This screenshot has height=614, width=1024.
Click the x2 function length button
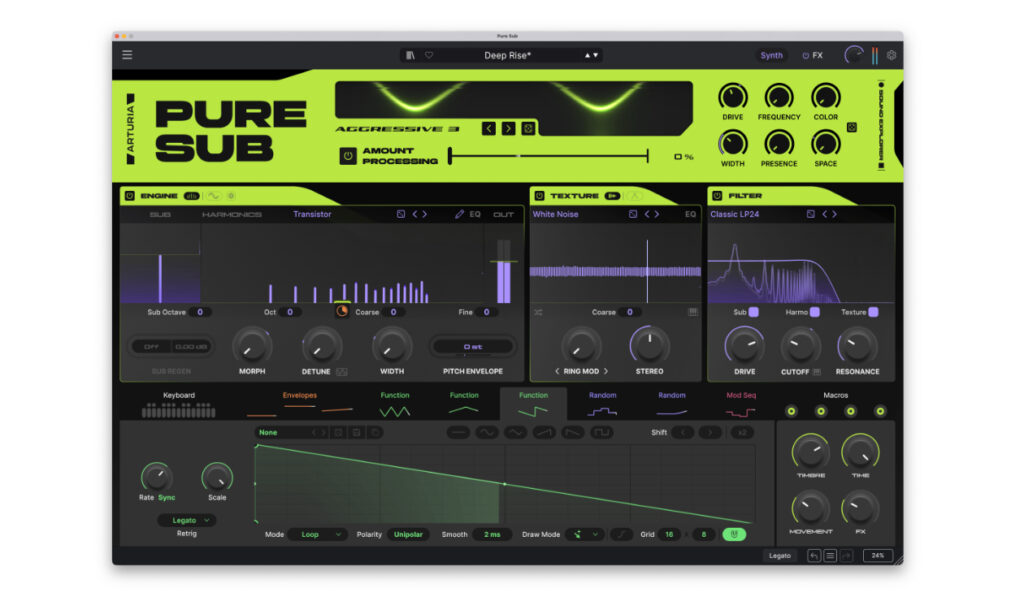coord(742,432)
